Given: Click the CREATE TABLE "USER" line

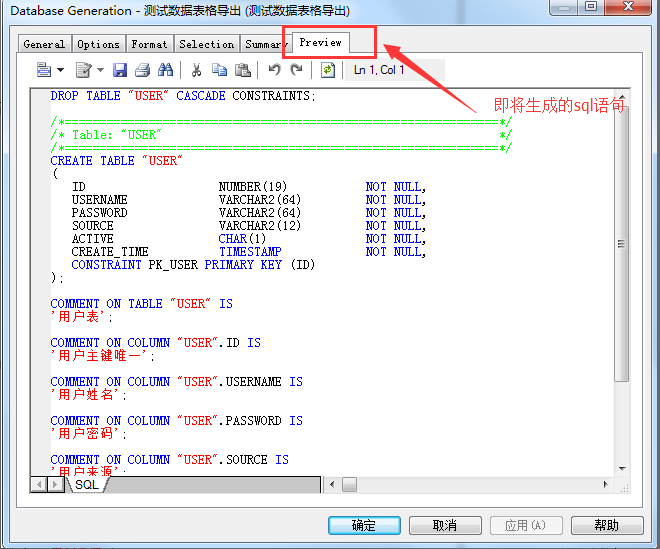Looking at the screenshot, I should 116,161.
